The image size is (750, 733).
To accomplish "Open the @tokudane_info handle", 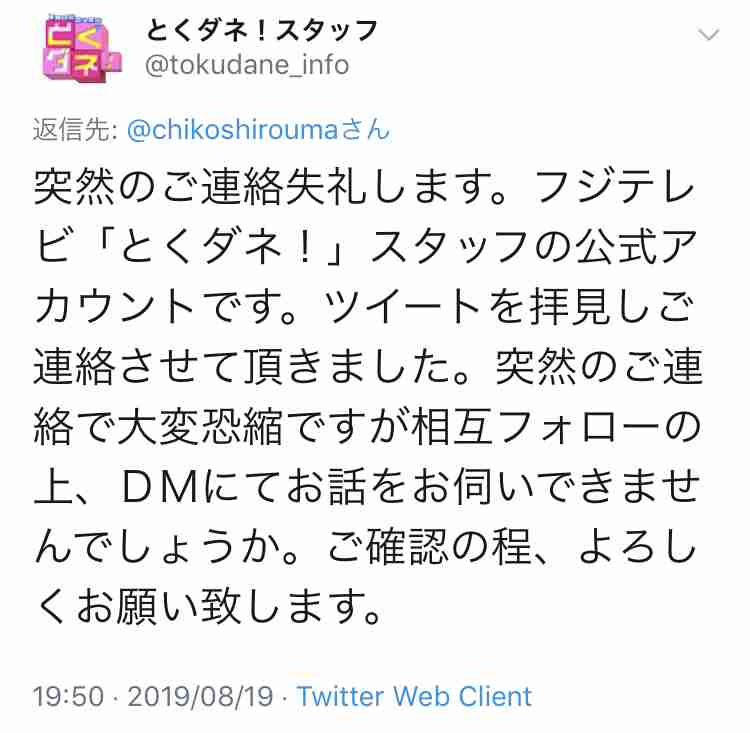I will click(247, 65).
